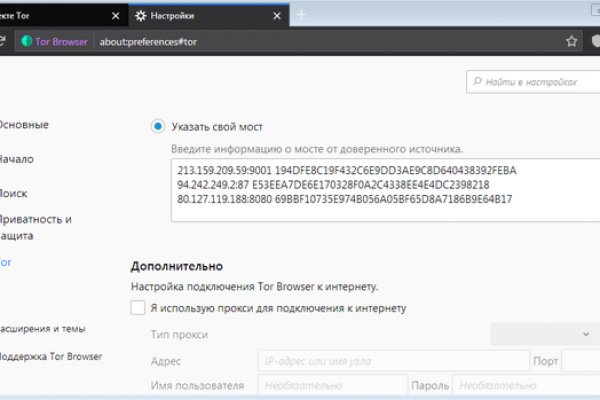Bookmark this page with star icon
The height and width of the screenshot is (400, 600).
coord(572,42)
